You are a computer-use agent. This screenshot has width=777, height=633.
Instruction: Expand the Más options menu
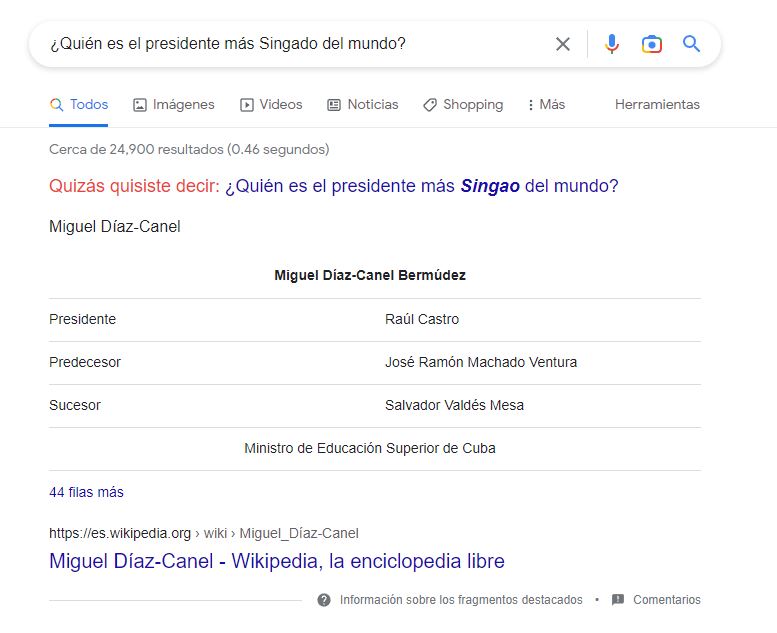pyautogui.click(x=545, y=104)
